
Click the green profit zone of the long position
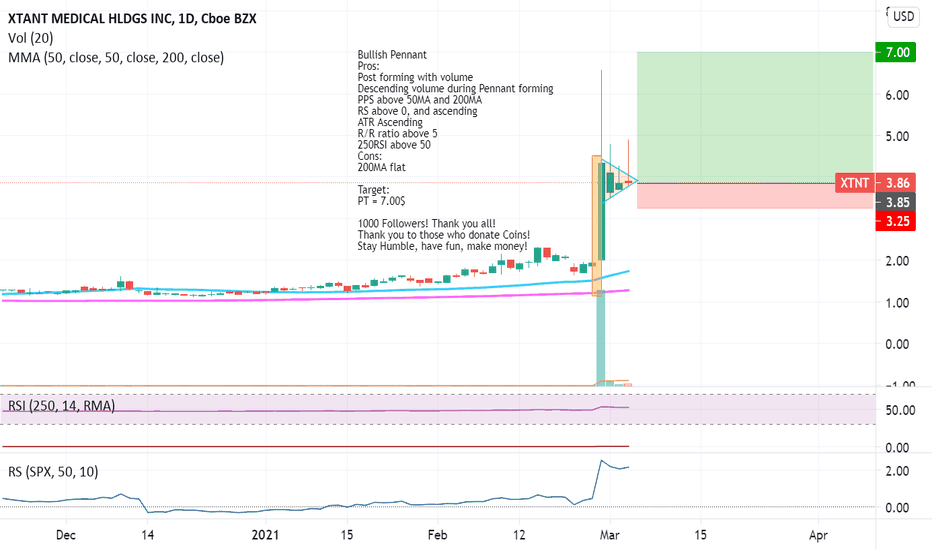click(x=755, y=117)
